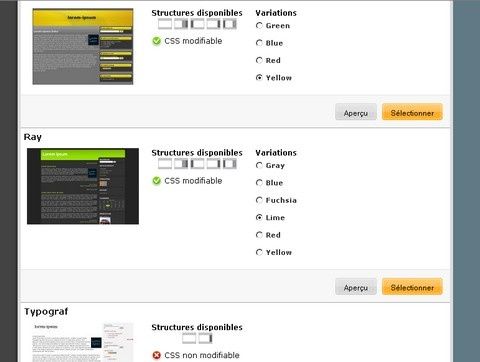
Task: Click the Typograf theme thumbnail
Action: pyautogui.click(x=83, y=342)
